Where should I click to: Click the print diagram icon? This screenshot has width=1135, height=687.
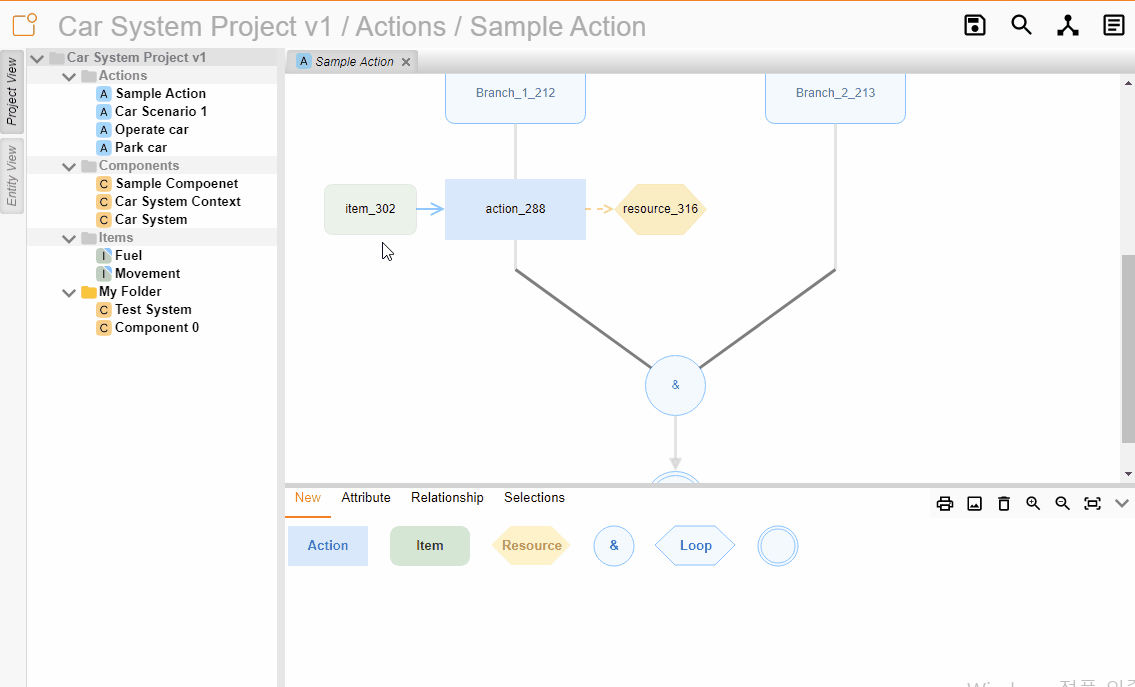point(945,503)
